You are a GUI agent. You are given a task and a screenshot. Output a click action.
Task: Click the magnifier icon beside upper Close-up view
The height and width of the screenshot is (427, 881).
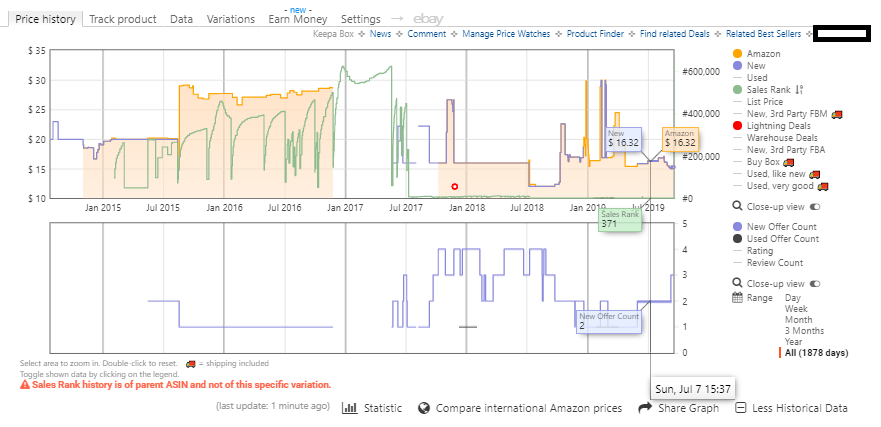point(738,206)
